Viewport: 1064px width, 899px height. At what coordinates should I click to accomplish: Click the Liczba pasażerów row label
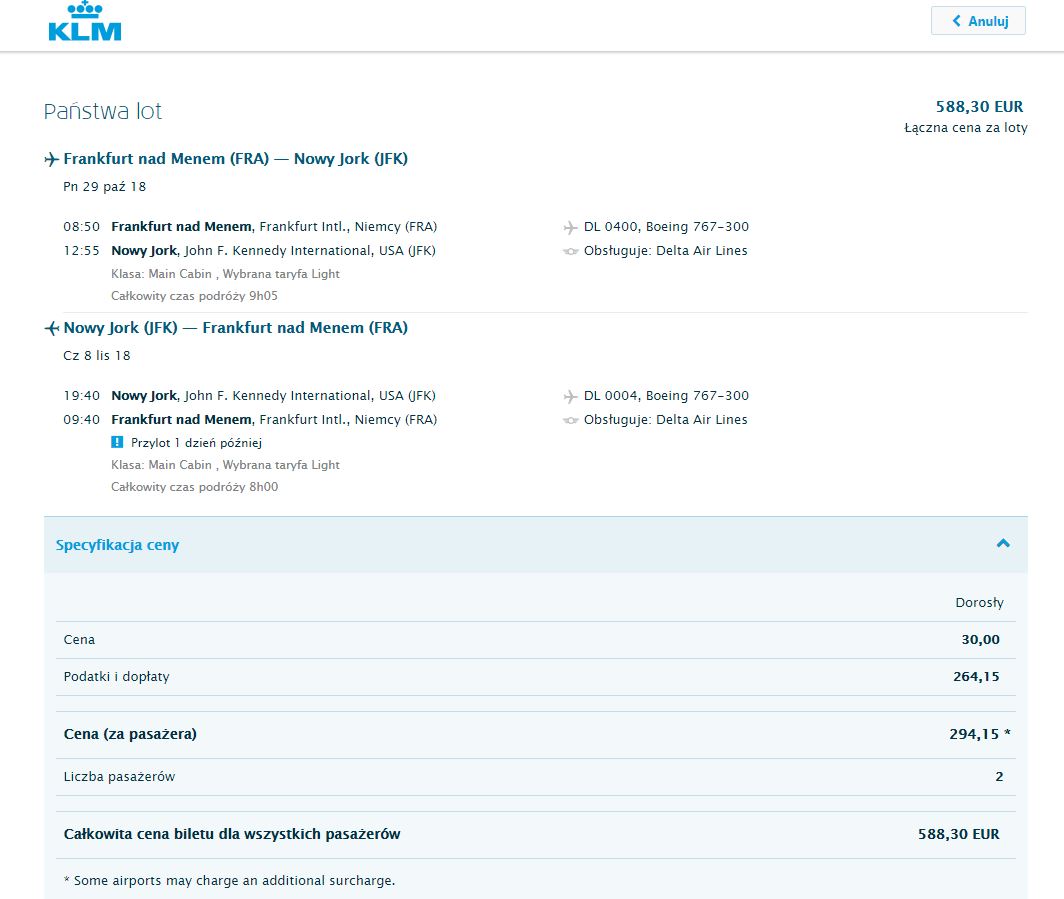119,777
